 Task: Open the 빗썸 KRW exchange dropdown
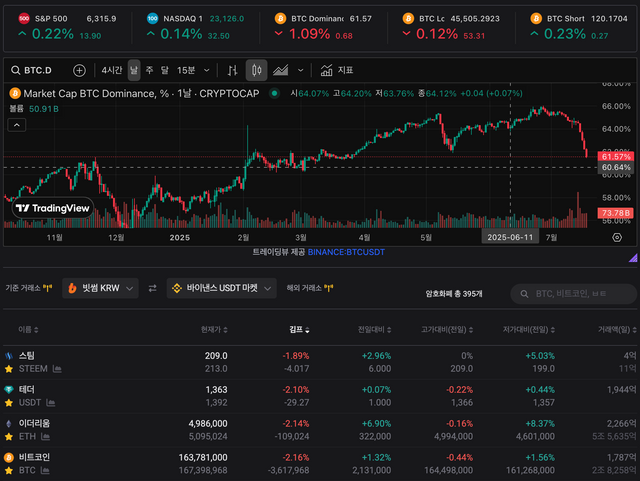pyautogui.click(x=100, y=288)
